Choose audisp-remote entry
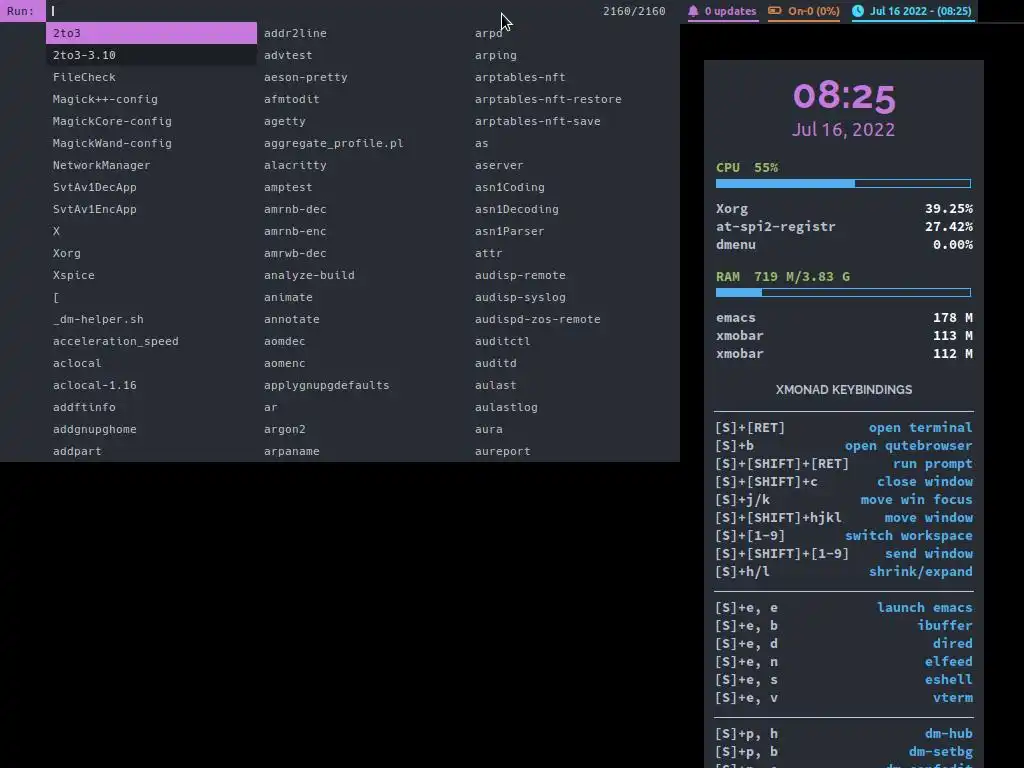1024x768 pixels. point(520,275)
